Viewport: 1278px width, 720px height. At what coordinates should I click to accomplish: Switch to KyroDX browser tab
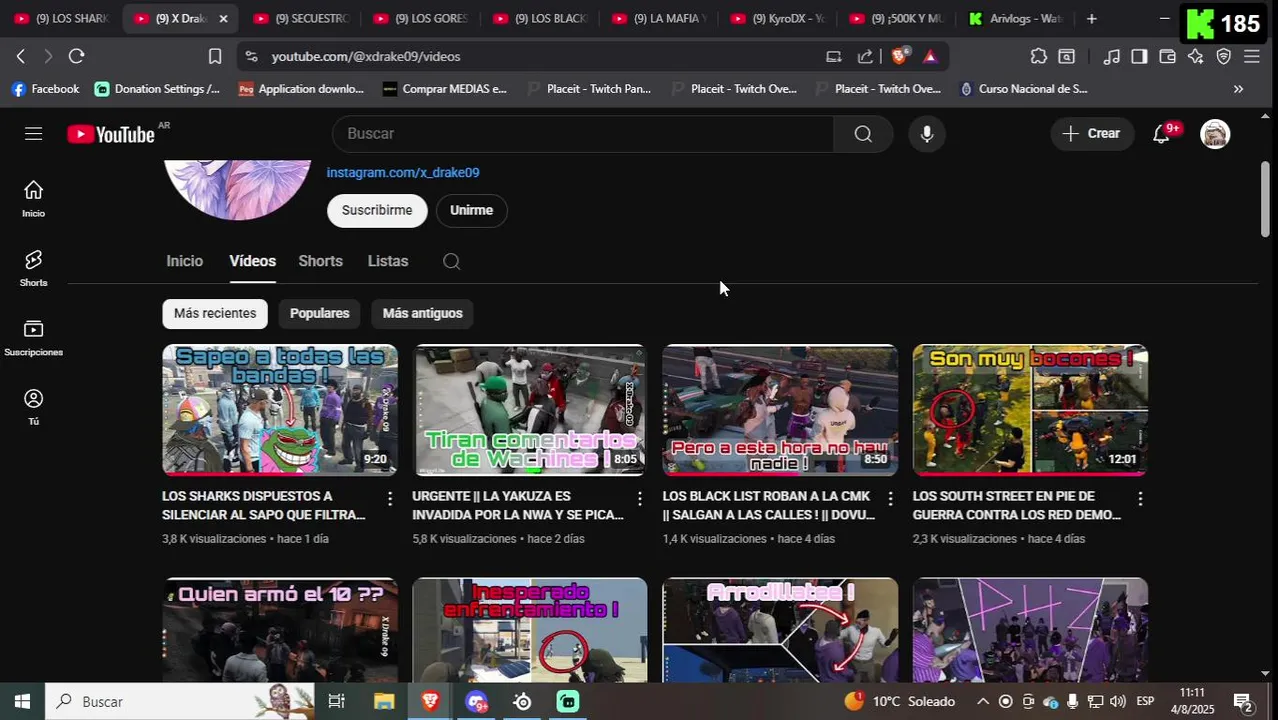point(779,19)
